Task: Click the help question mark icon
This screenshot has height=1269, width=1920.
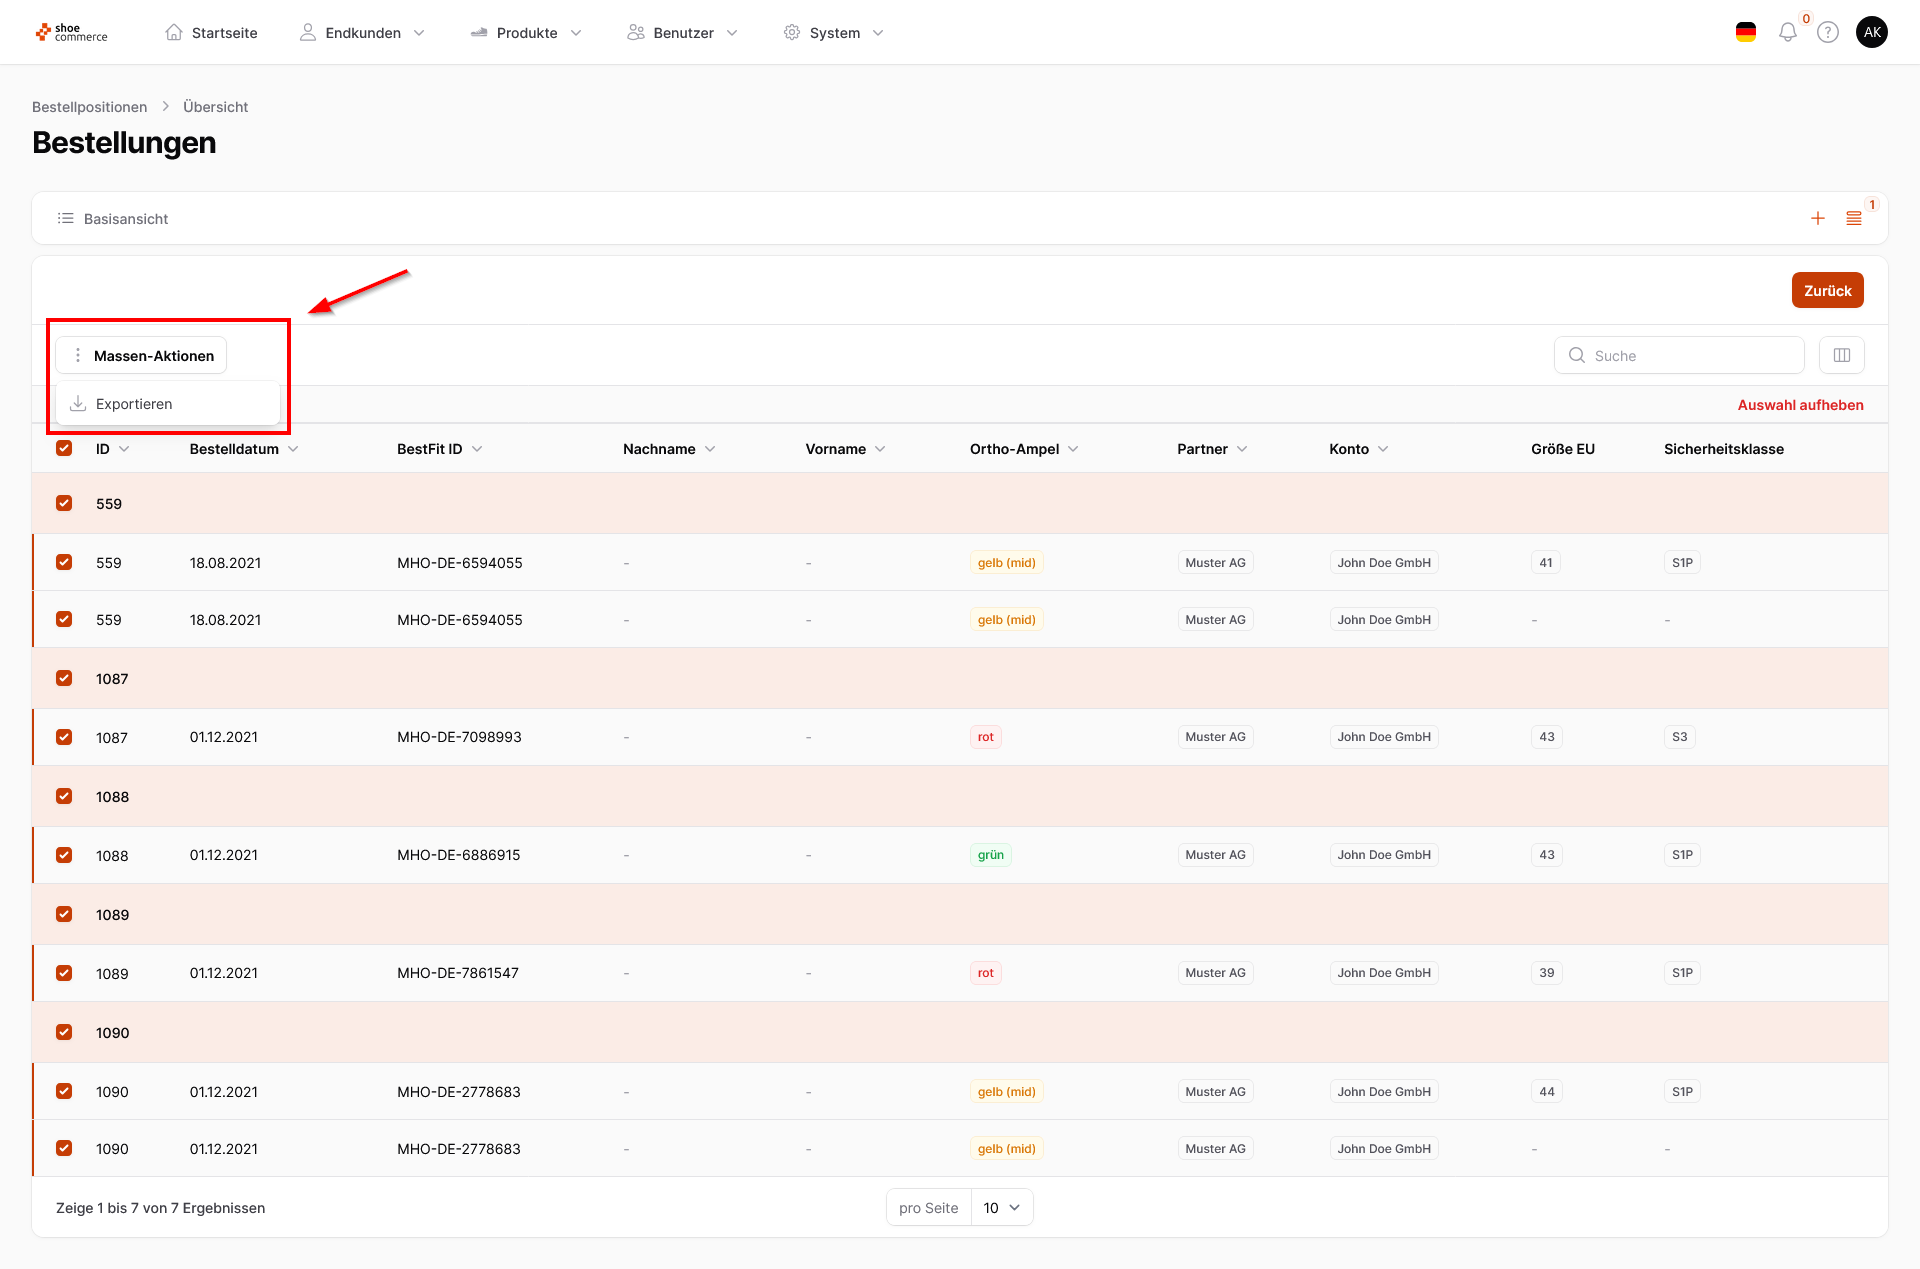Action: (x=1827, y=32)
